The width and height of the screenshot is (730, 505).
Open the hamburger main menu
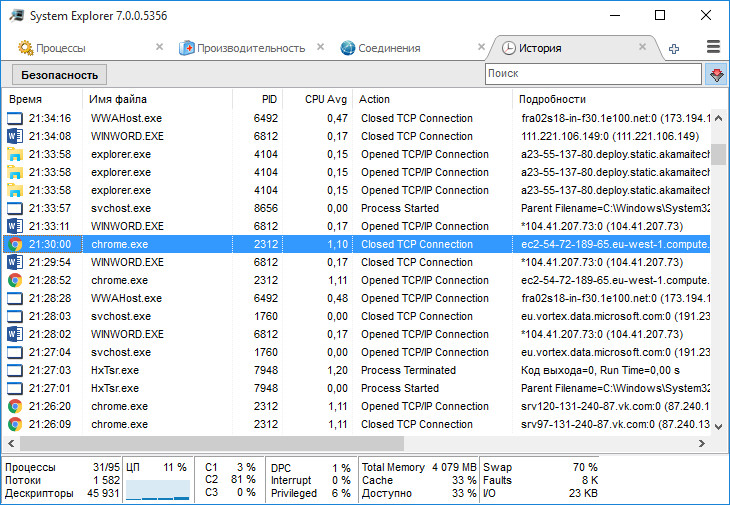[713, 47]
